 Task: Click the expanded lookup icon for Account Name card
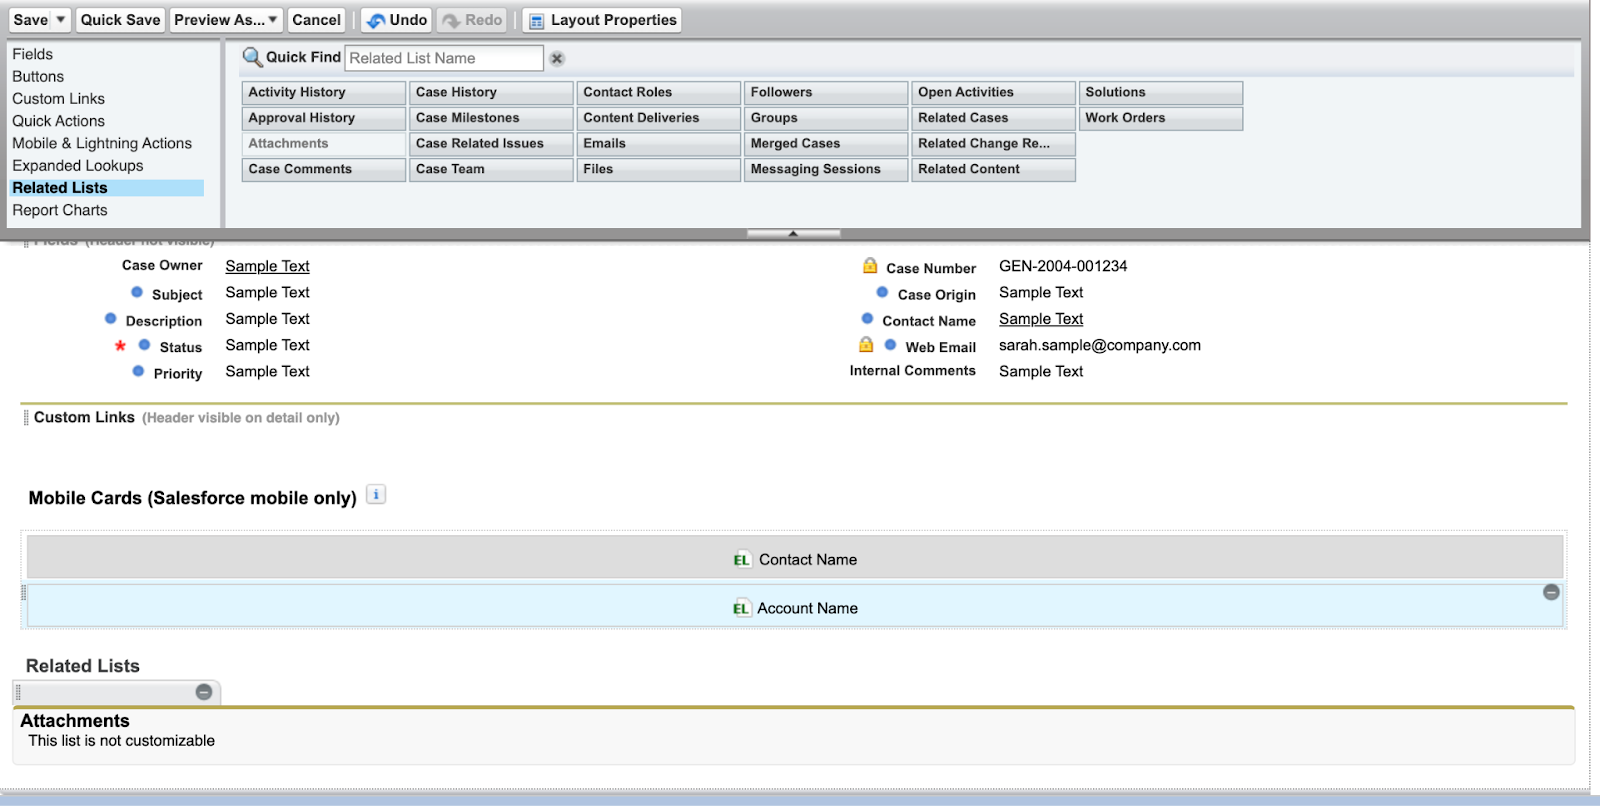click(741, 608)
